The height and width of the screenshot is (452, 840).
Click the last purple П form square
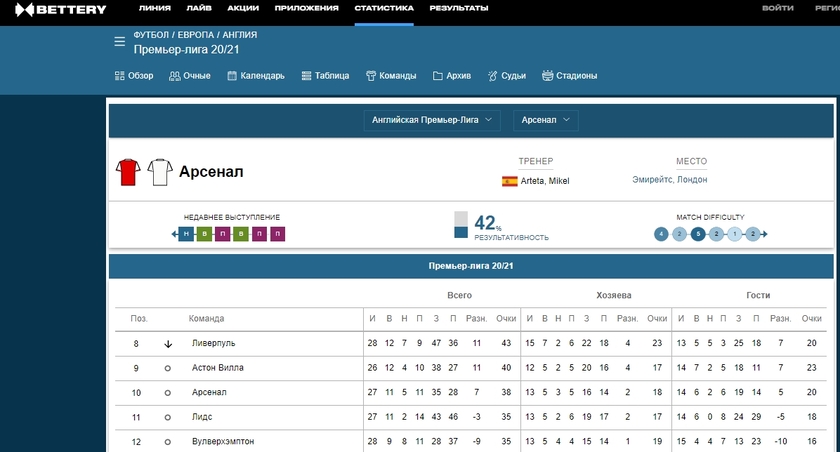278,234
